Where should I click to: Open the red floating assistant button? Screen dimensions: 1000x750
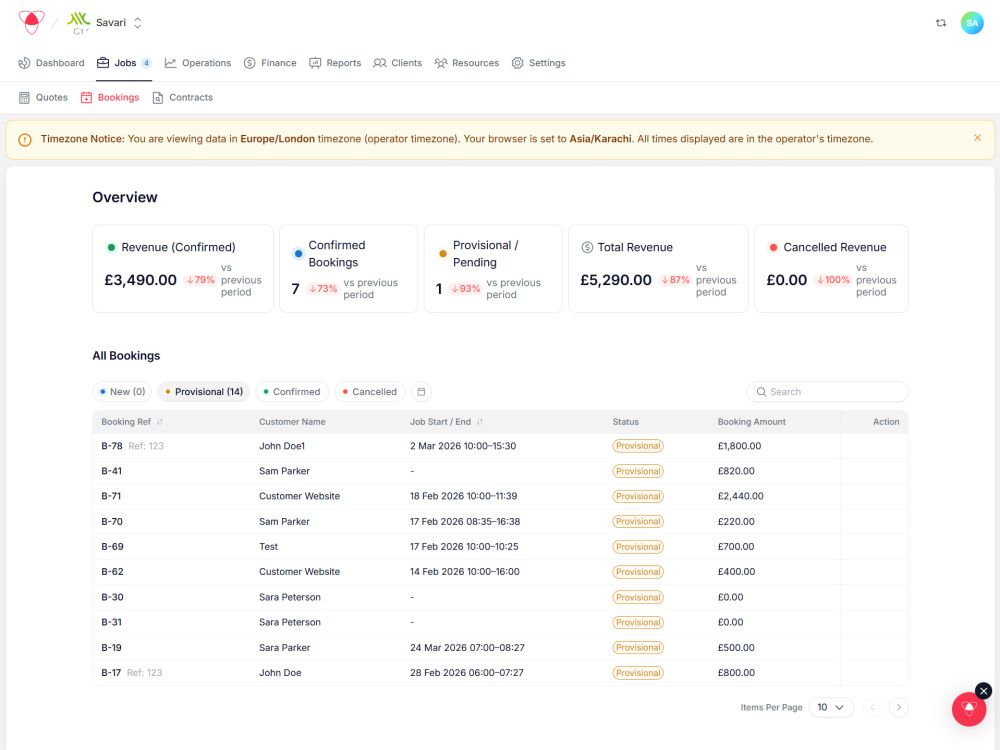[x=969, y=709]
